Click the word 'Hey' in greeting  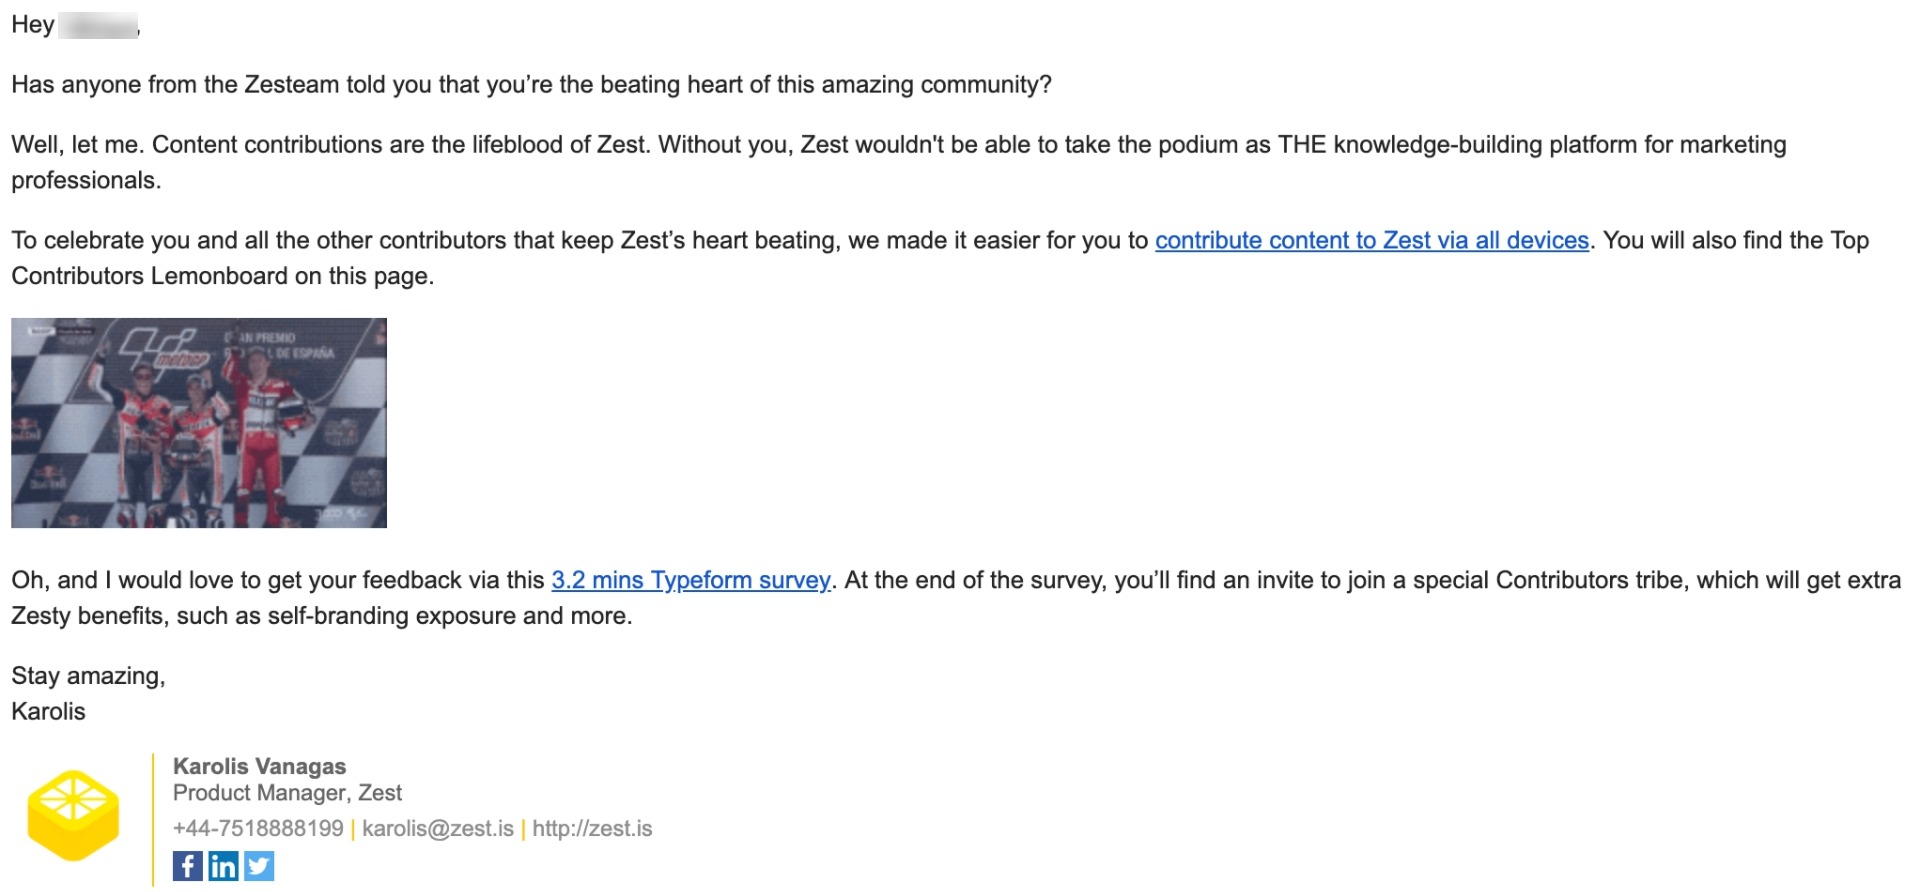click(x=32, y=25)
